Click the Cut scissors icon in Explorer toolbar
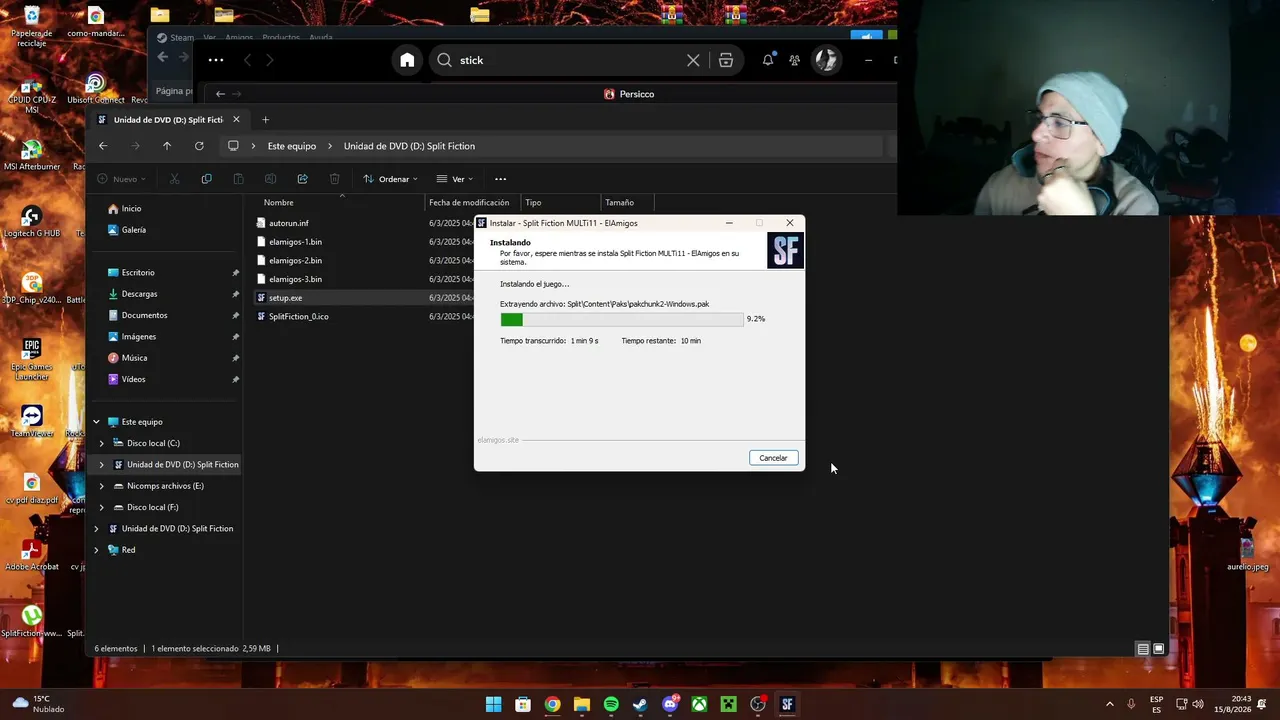This screenshot has height=720, width=1280. 174,179
